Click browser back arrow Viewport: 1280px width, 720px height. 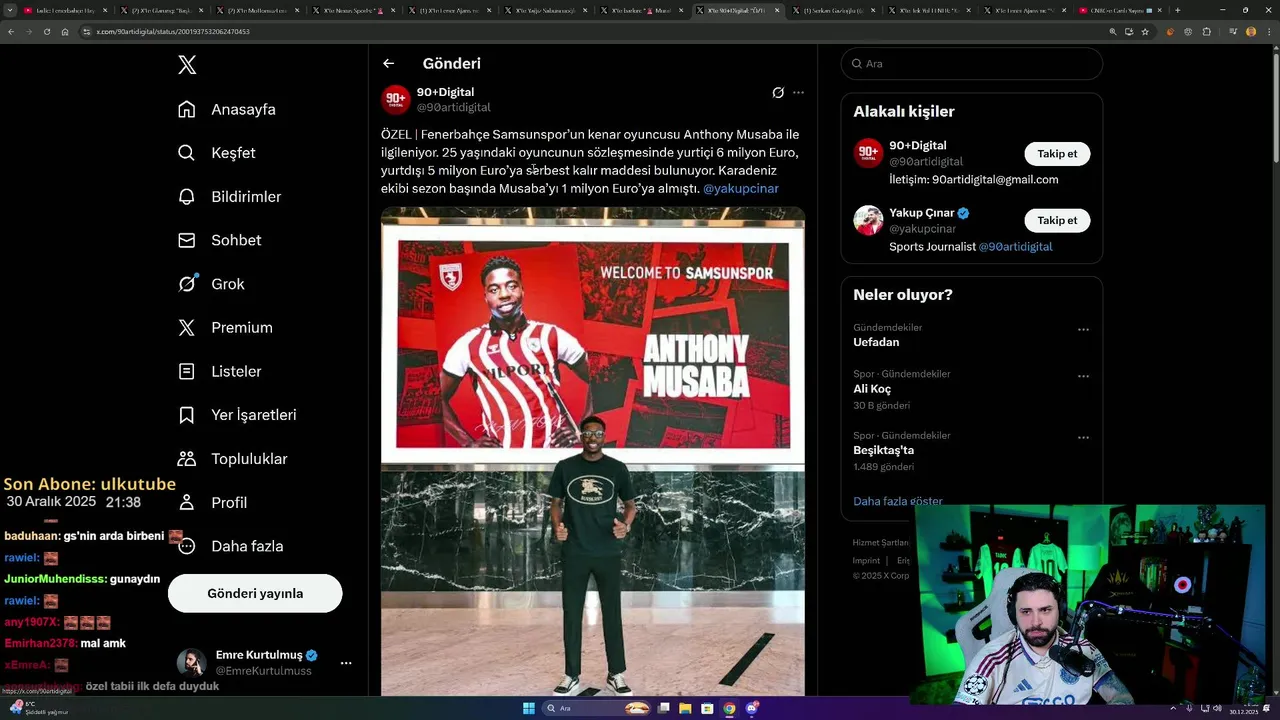[11, 32]
